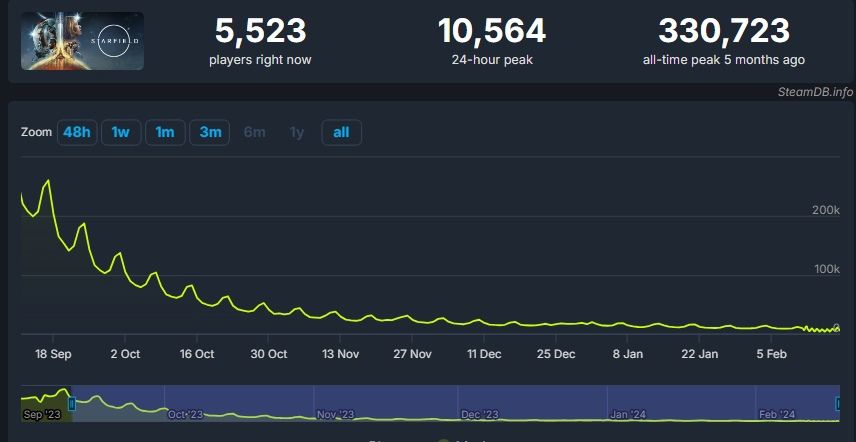Click the 8 Jan axis label
The height and width of the screenshot is (442, 856).
627,354
